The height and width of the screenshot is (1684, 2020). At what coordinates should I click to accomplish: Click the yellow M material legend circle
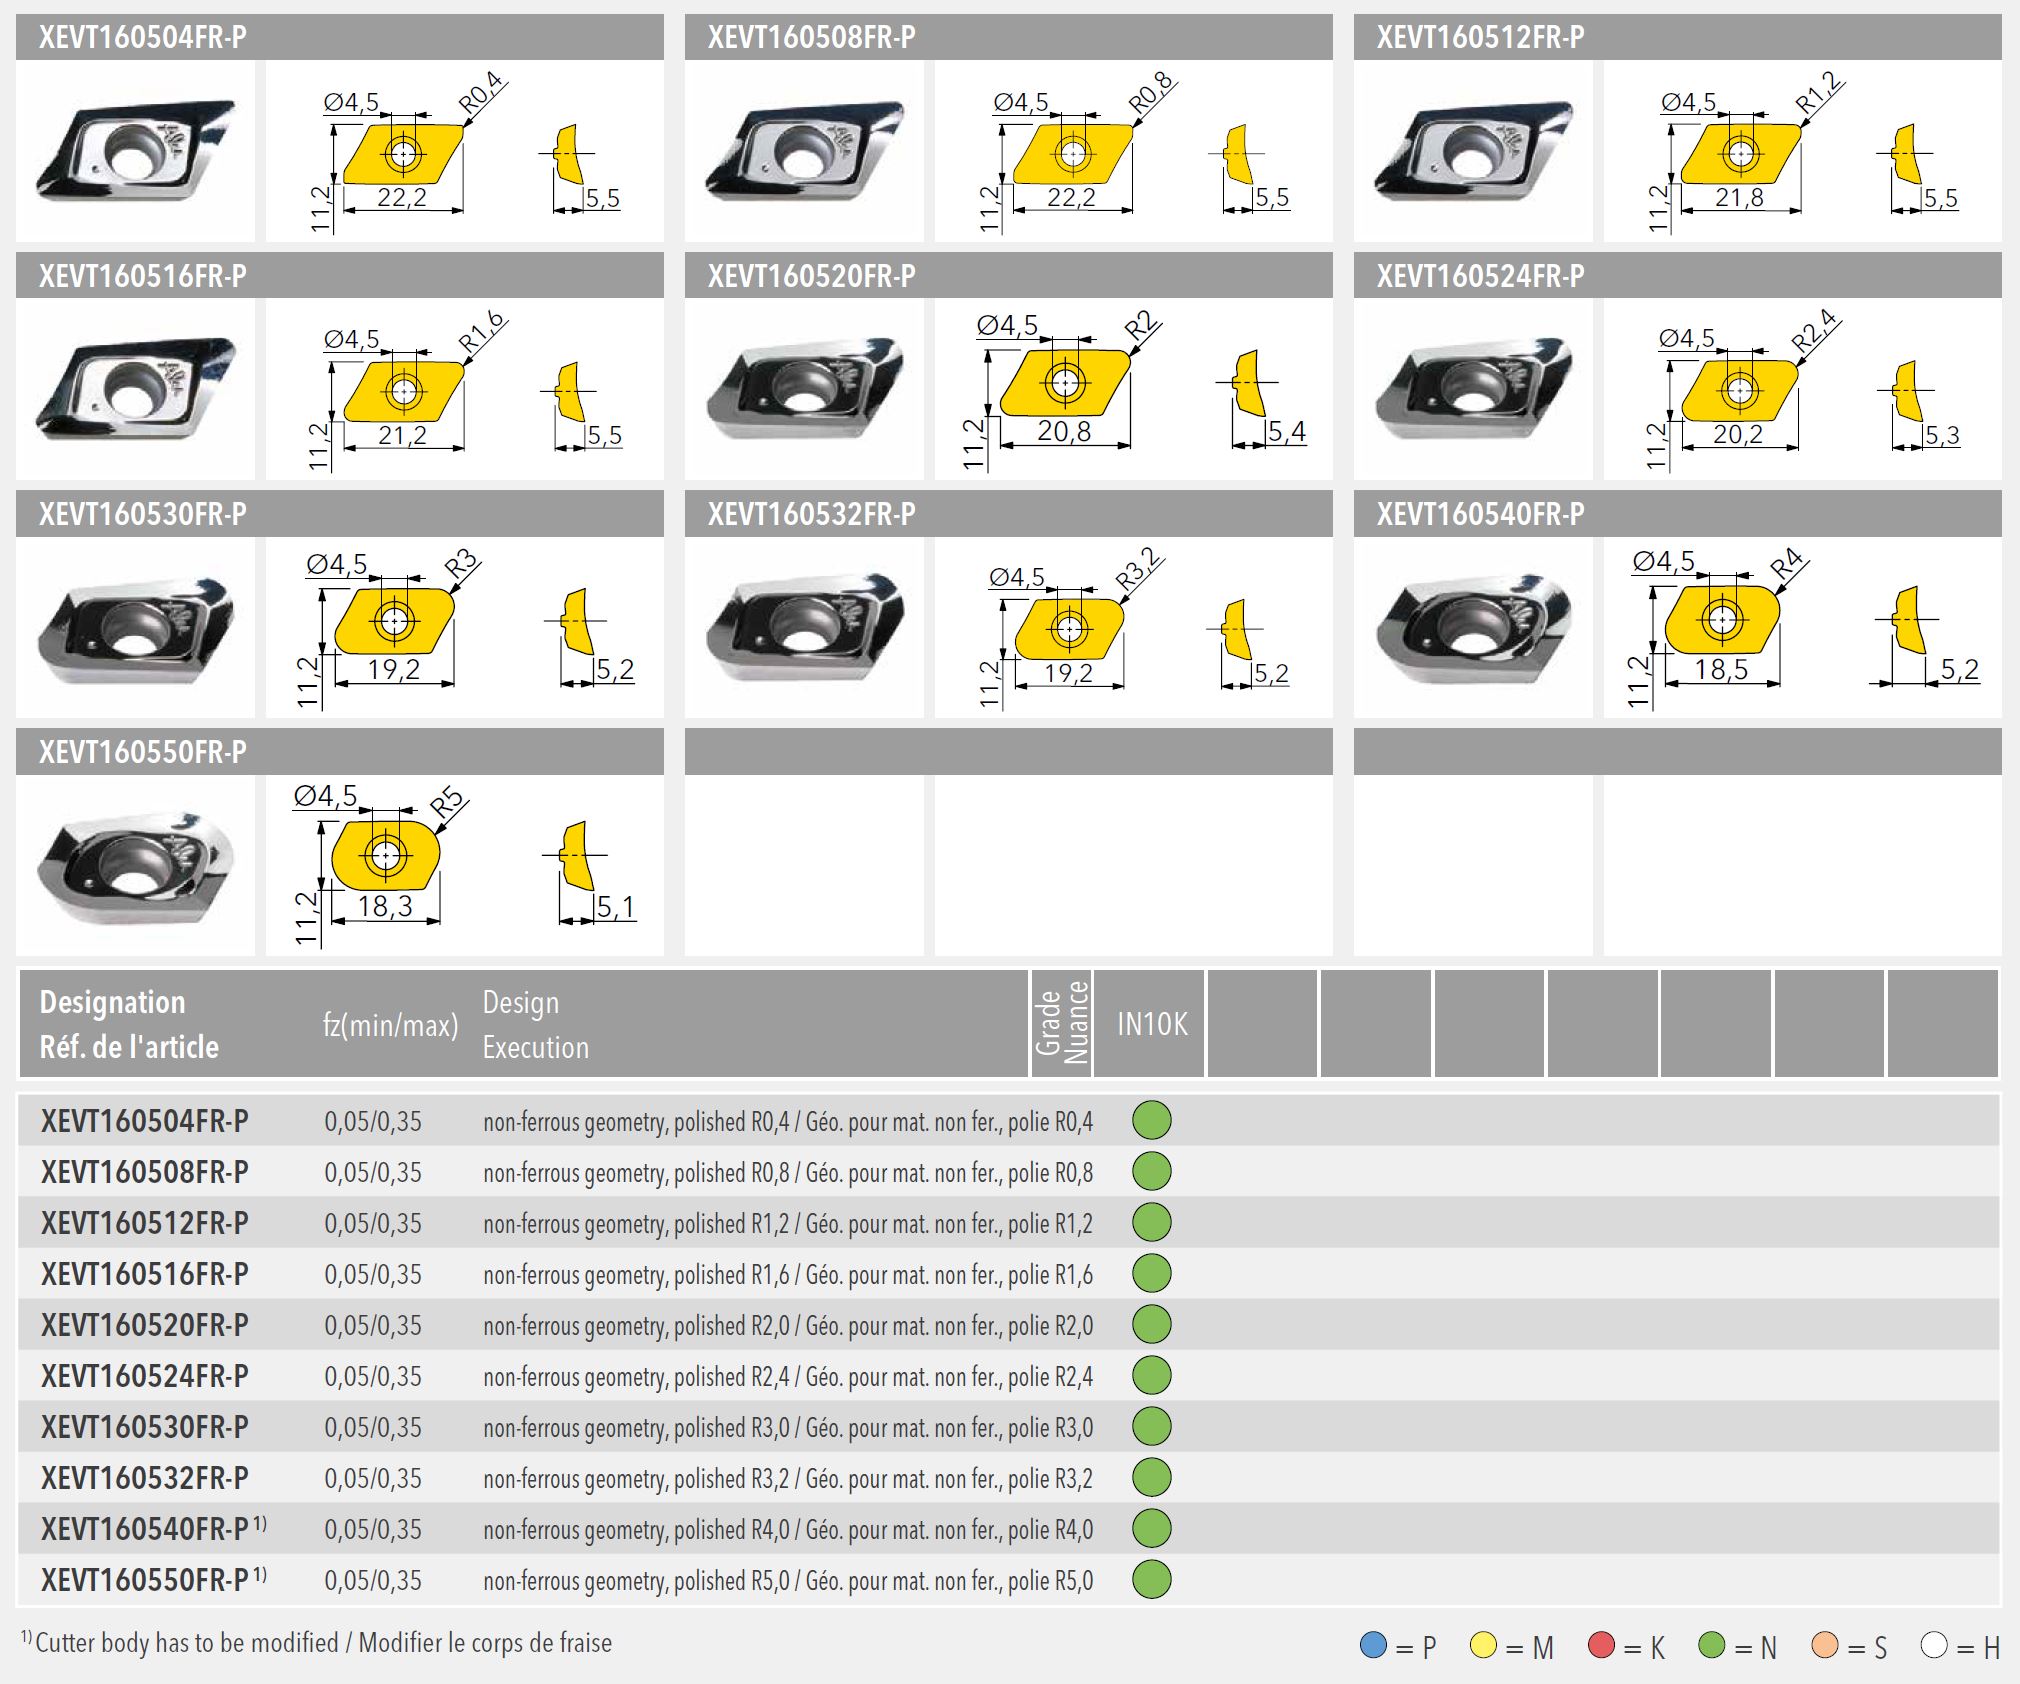[x=1483, y=1645]
